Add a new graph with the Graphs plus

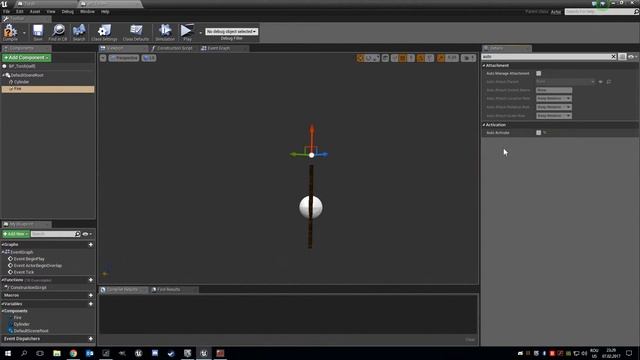pyautogui.click(x=91, y=245)
